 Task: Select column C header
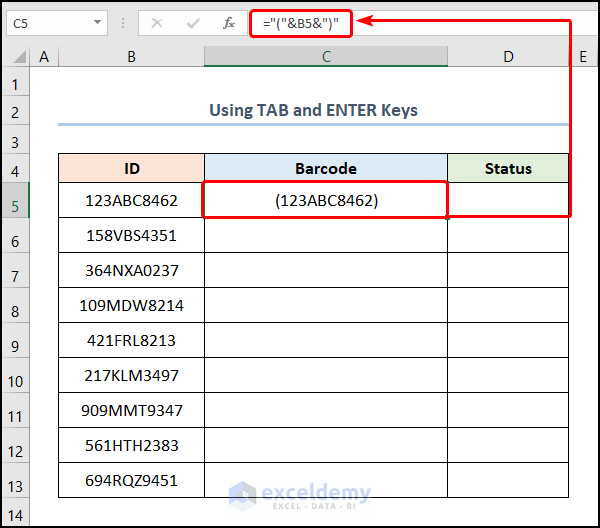coord(326,57)
